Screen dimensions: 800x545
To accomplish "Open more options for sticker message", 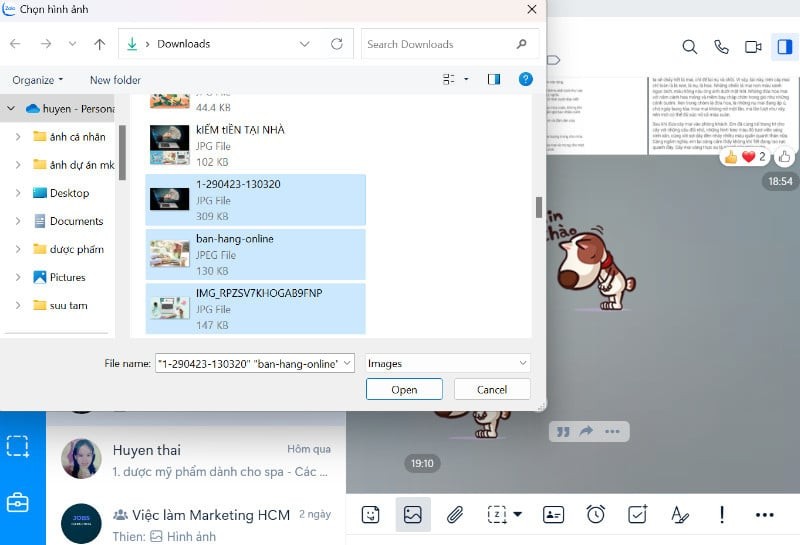I will tap(612, 432).
